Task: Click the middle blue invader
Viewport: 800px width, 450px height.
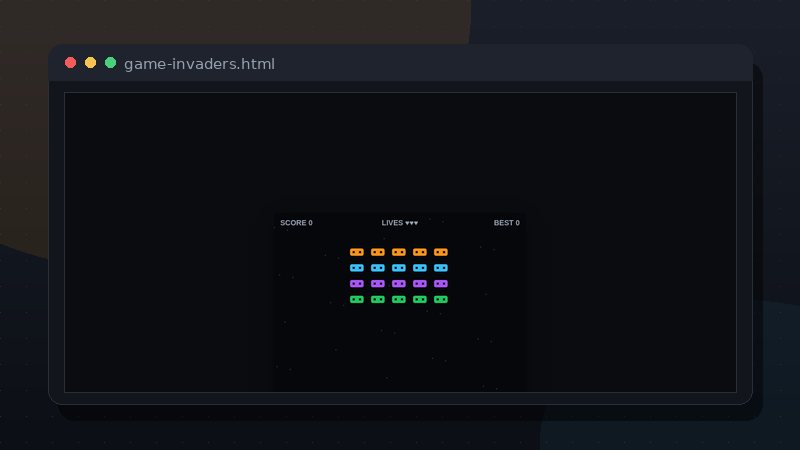Action: (398, 268)
